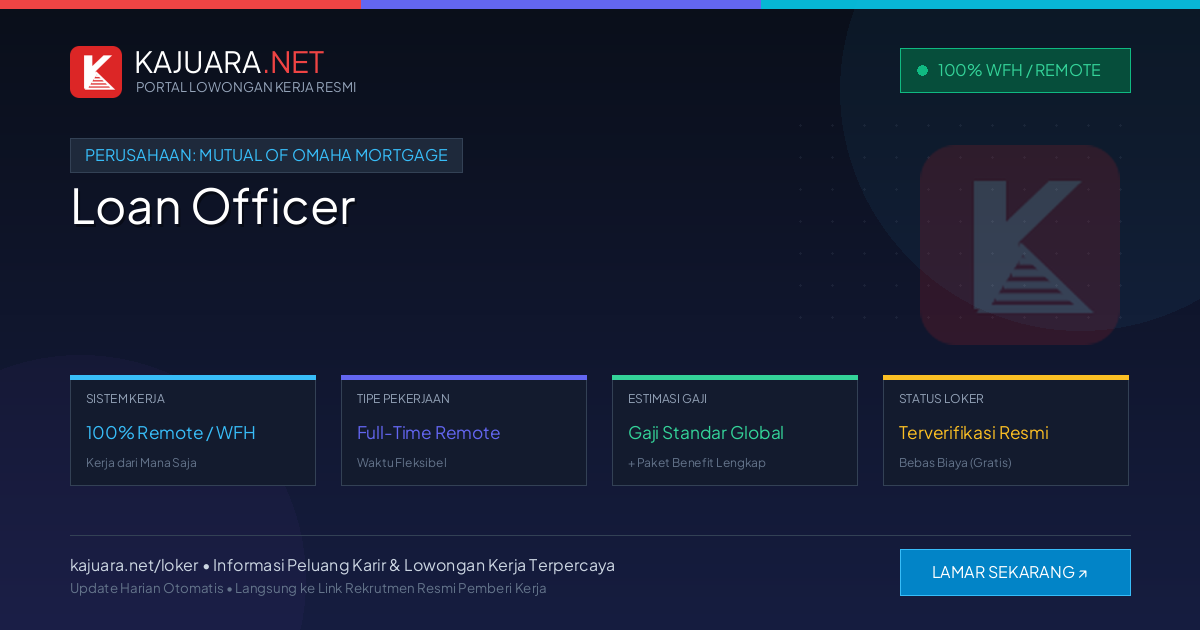Open the Sistem Kerja 100% Remote / WFH card

coord(193,431)
